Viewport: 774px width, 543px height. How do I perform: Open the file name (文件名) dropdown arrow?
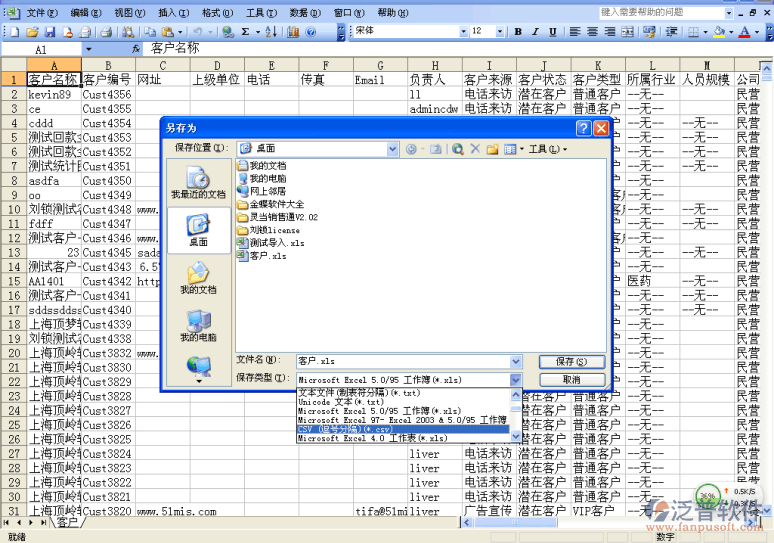[516, 360]
